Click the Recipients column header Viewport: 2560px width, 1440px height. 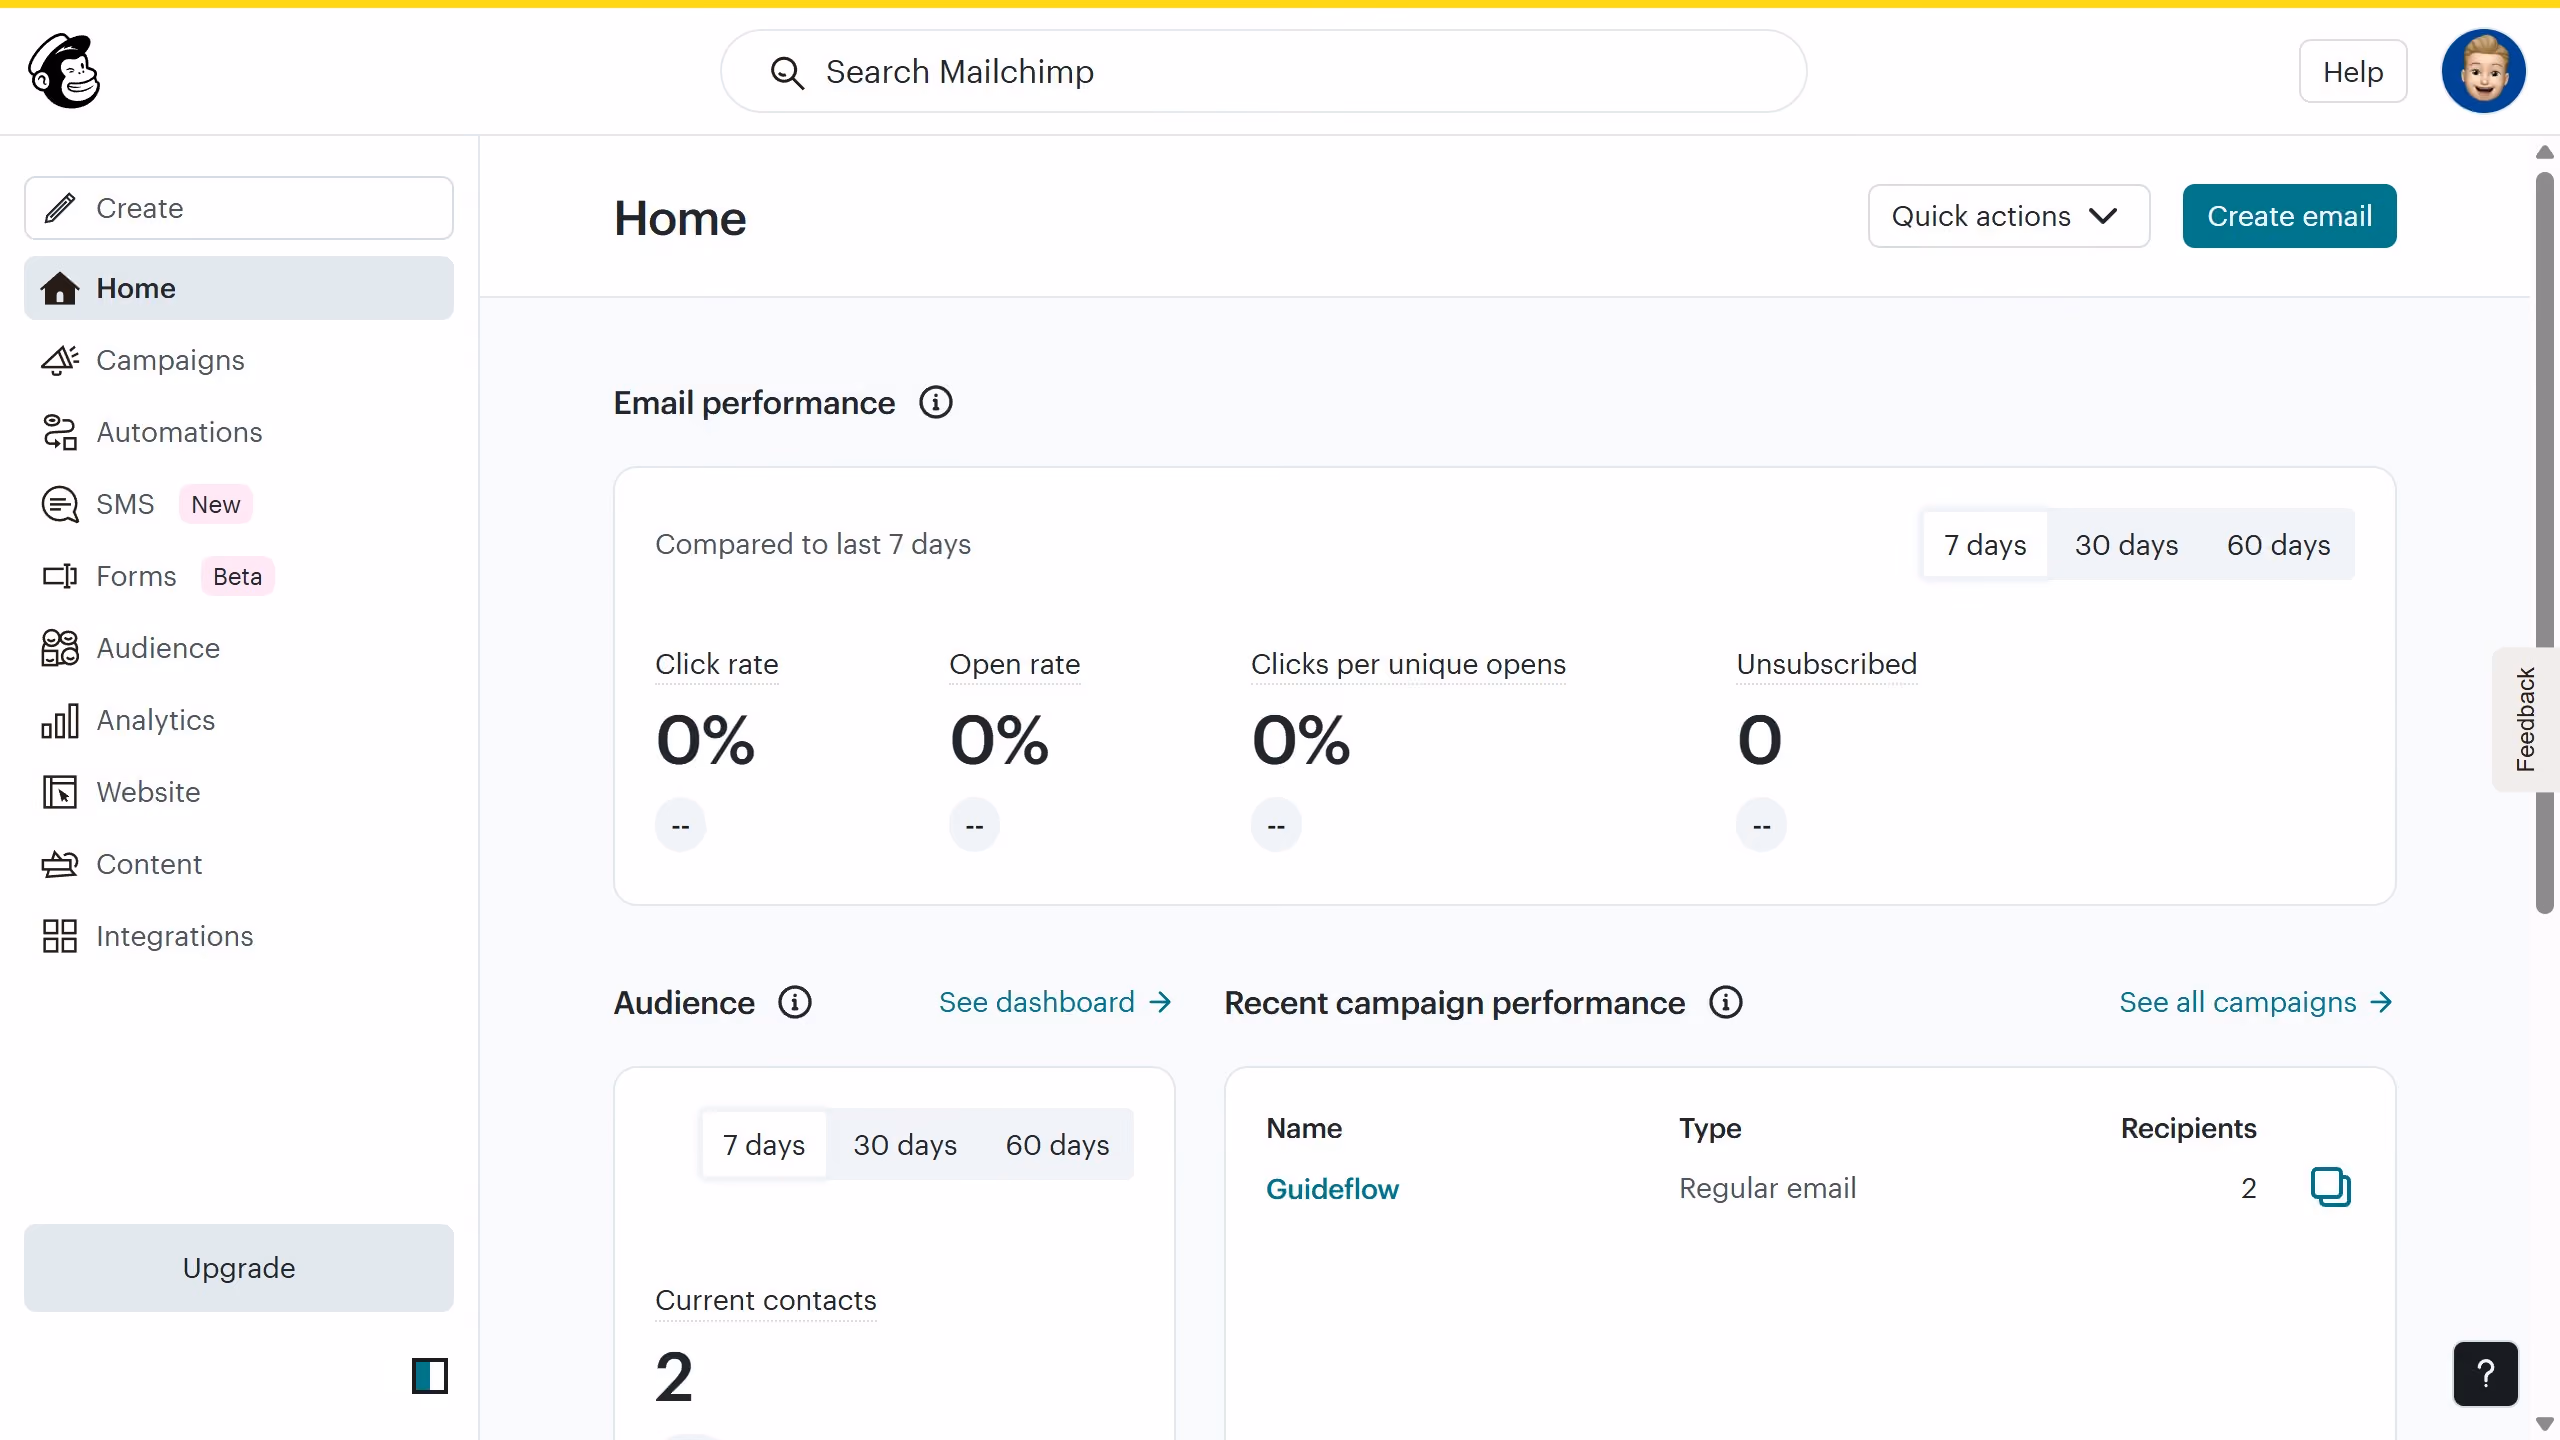tap(2188, 1128)
